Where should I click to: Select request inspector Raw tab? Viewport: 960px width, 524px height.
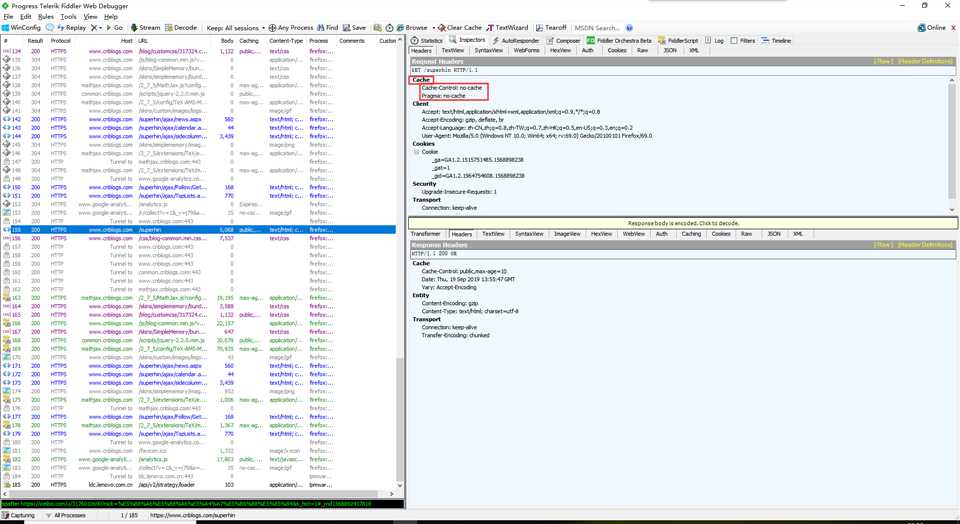point(642,50)
